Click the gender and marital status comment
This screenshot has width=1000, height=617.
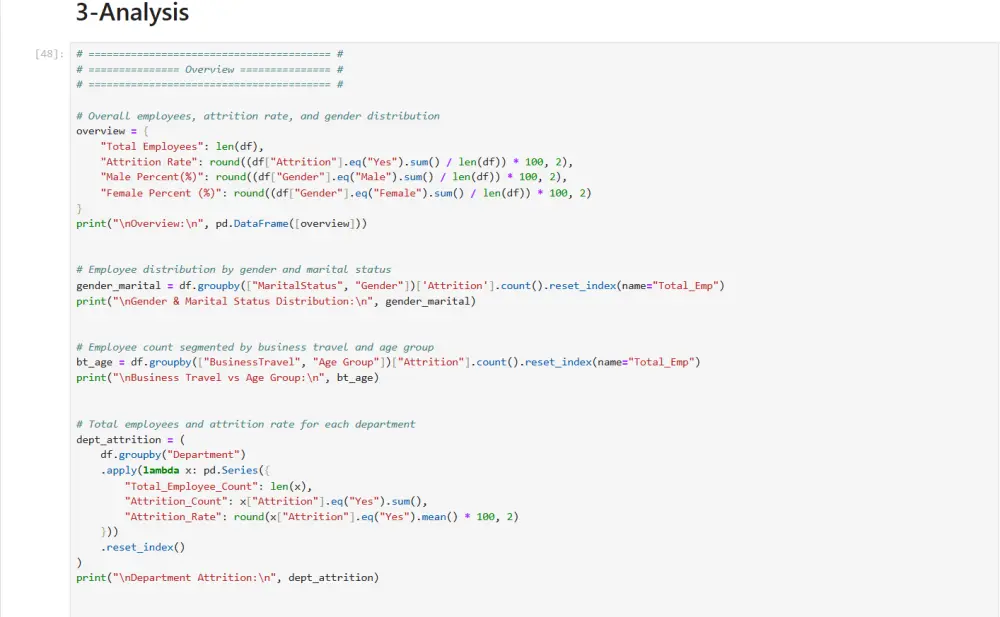coord(233,269)
